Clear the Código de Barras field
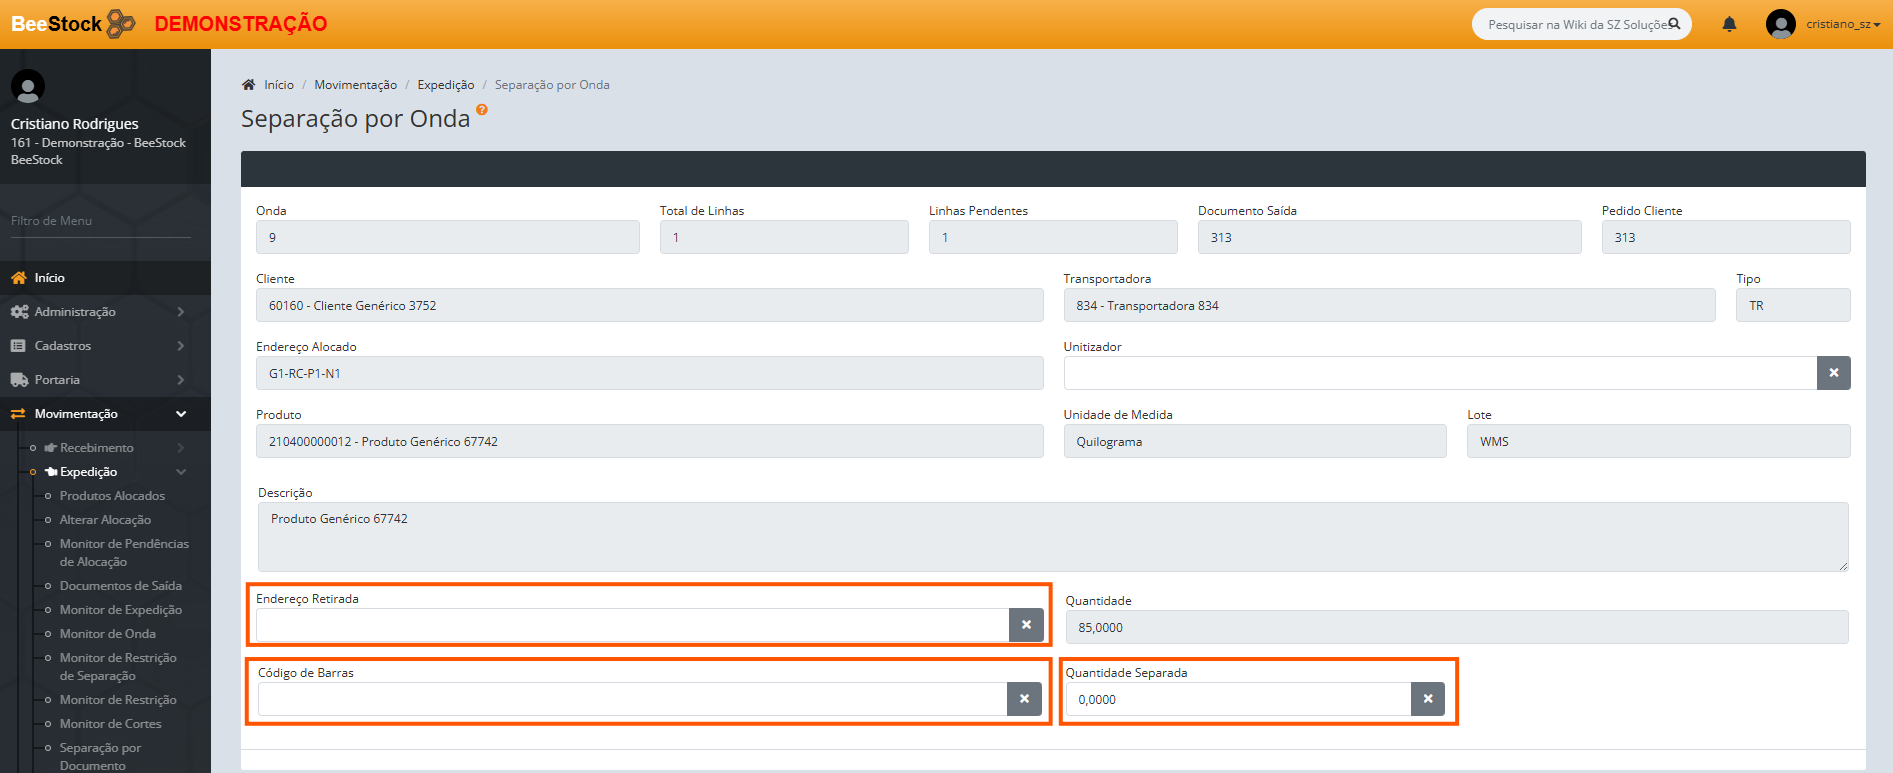 [x=1024, y=699]
